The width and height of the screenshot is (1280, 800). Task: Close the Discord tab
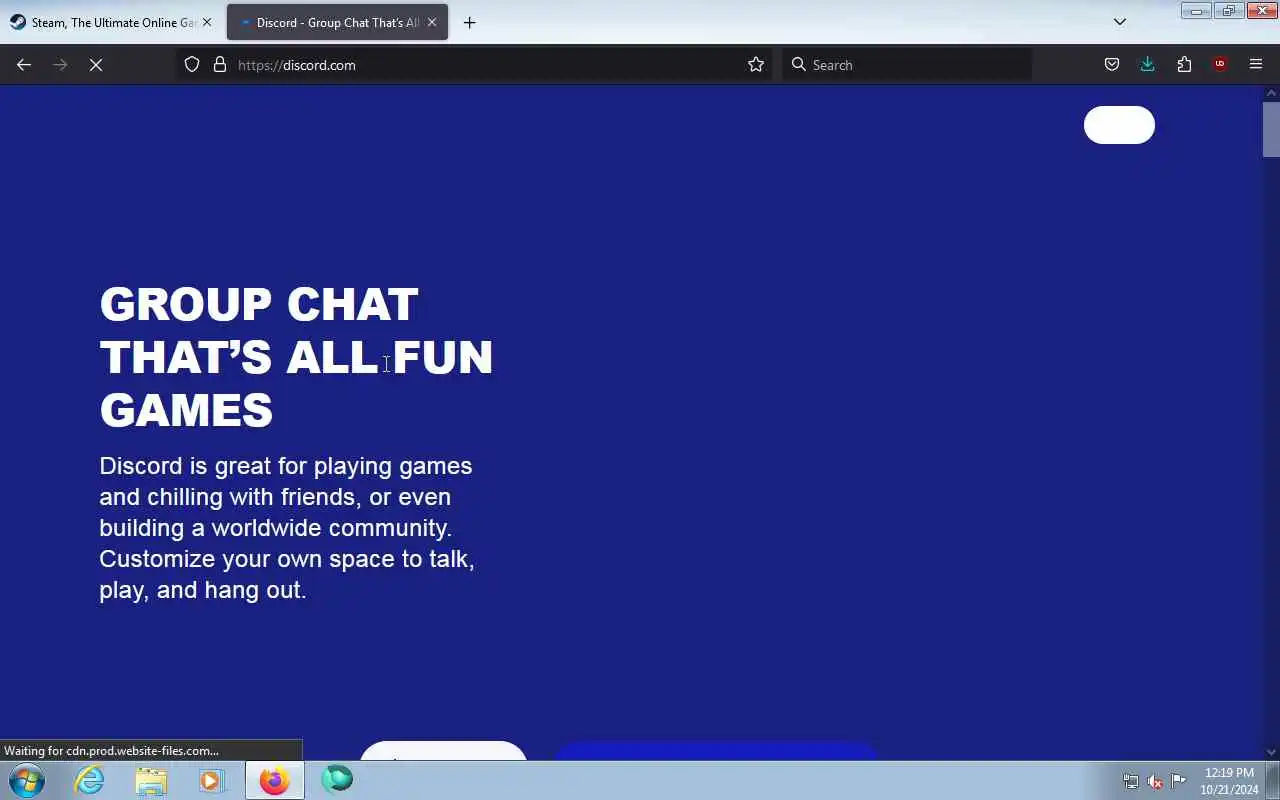(x=432, y=22)
